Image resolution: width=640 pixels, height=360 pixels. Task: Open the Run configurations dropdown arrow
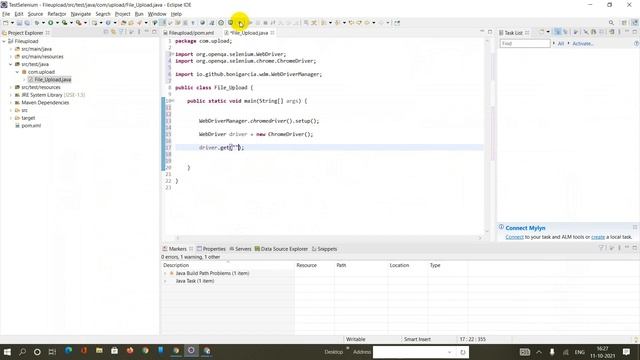[x=57, y=23]
